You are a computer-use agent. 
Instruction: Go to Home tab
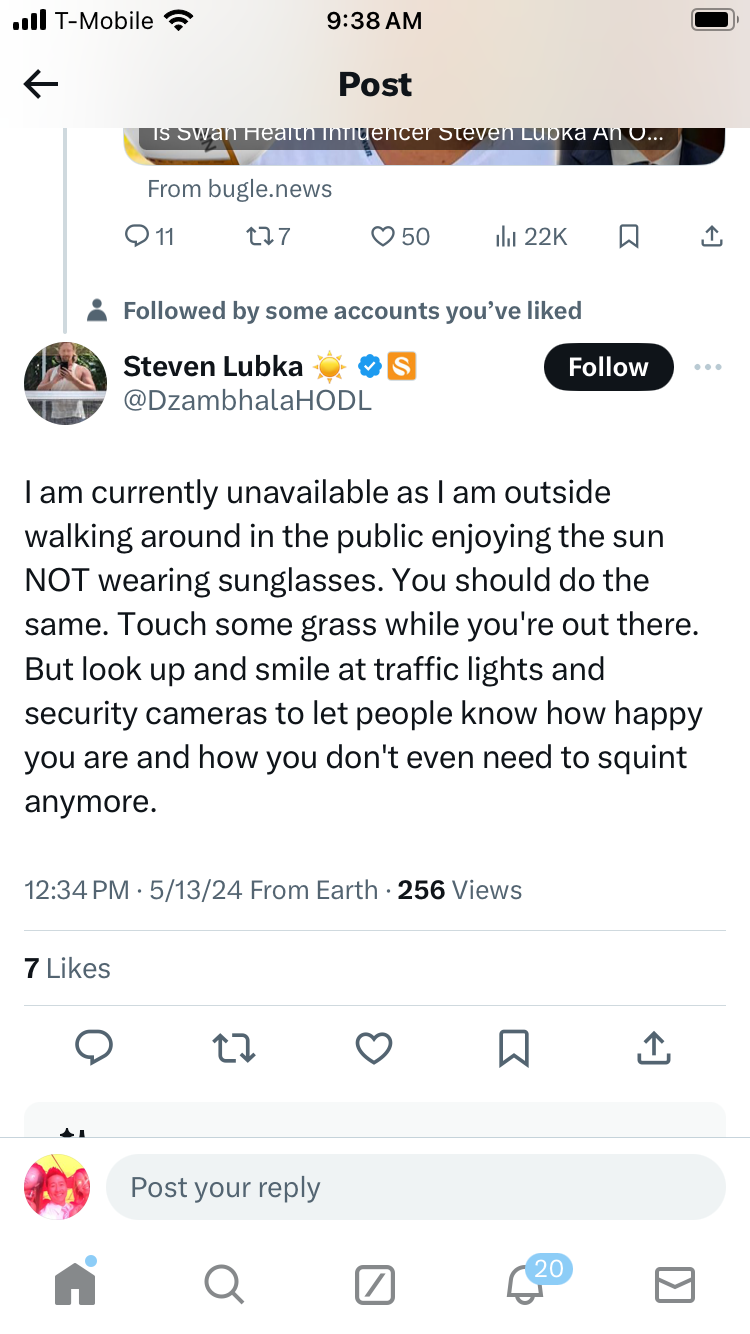click(x=75, y=1283)
